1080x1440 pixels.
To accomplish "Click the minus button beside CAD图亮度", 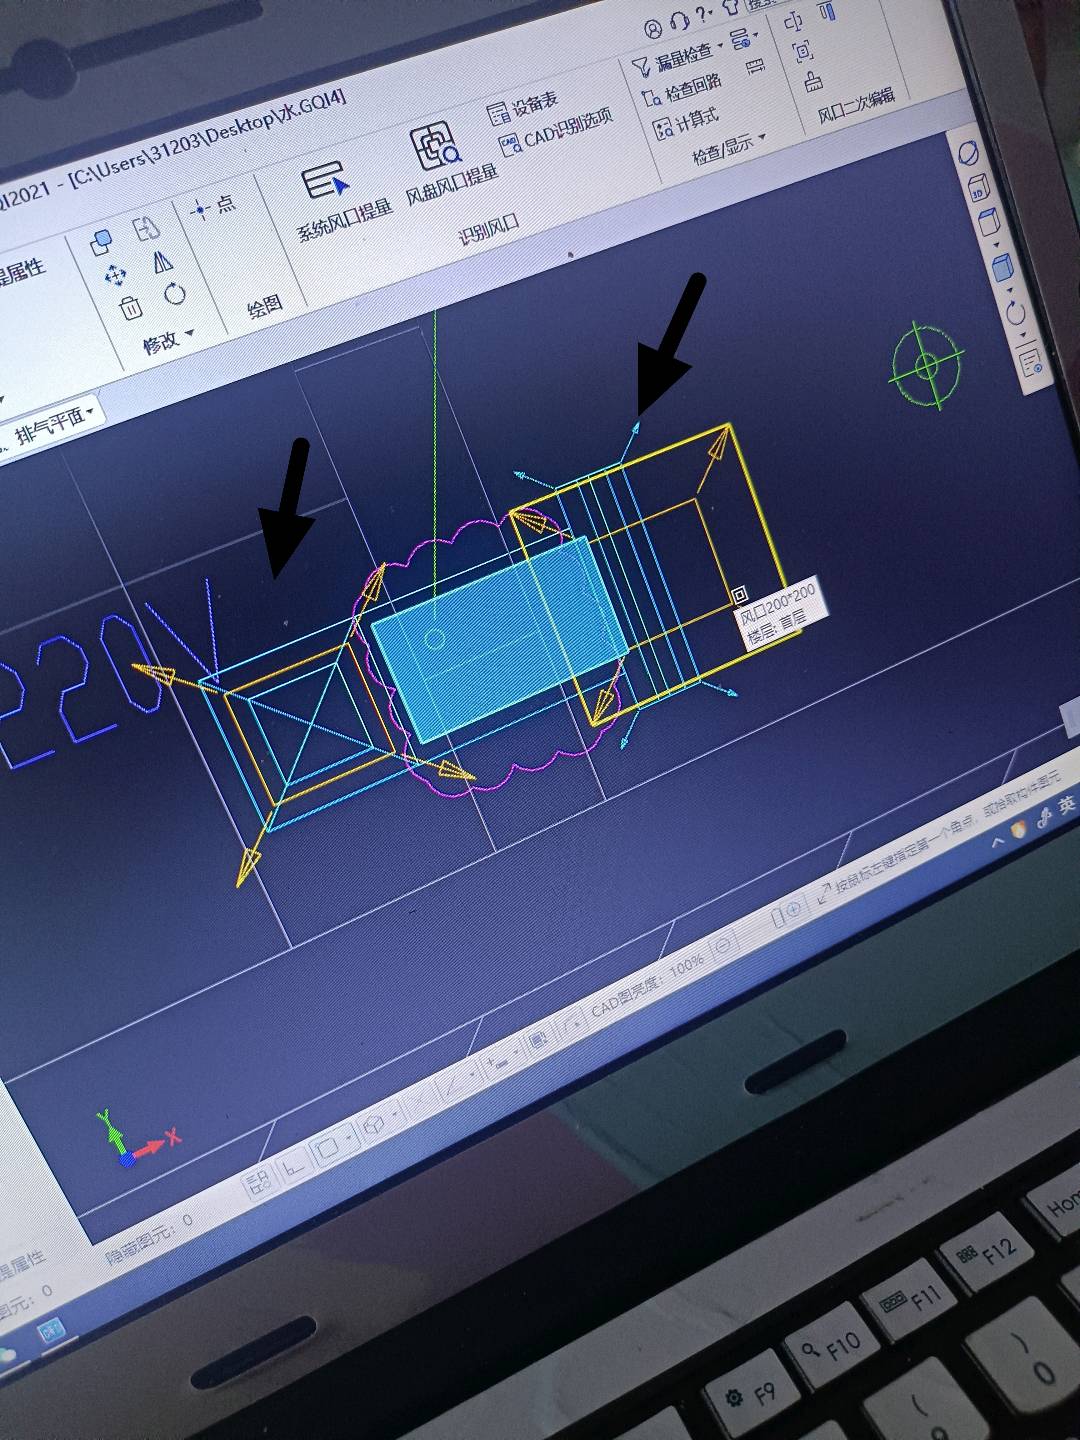I will (x=724, y=943).
